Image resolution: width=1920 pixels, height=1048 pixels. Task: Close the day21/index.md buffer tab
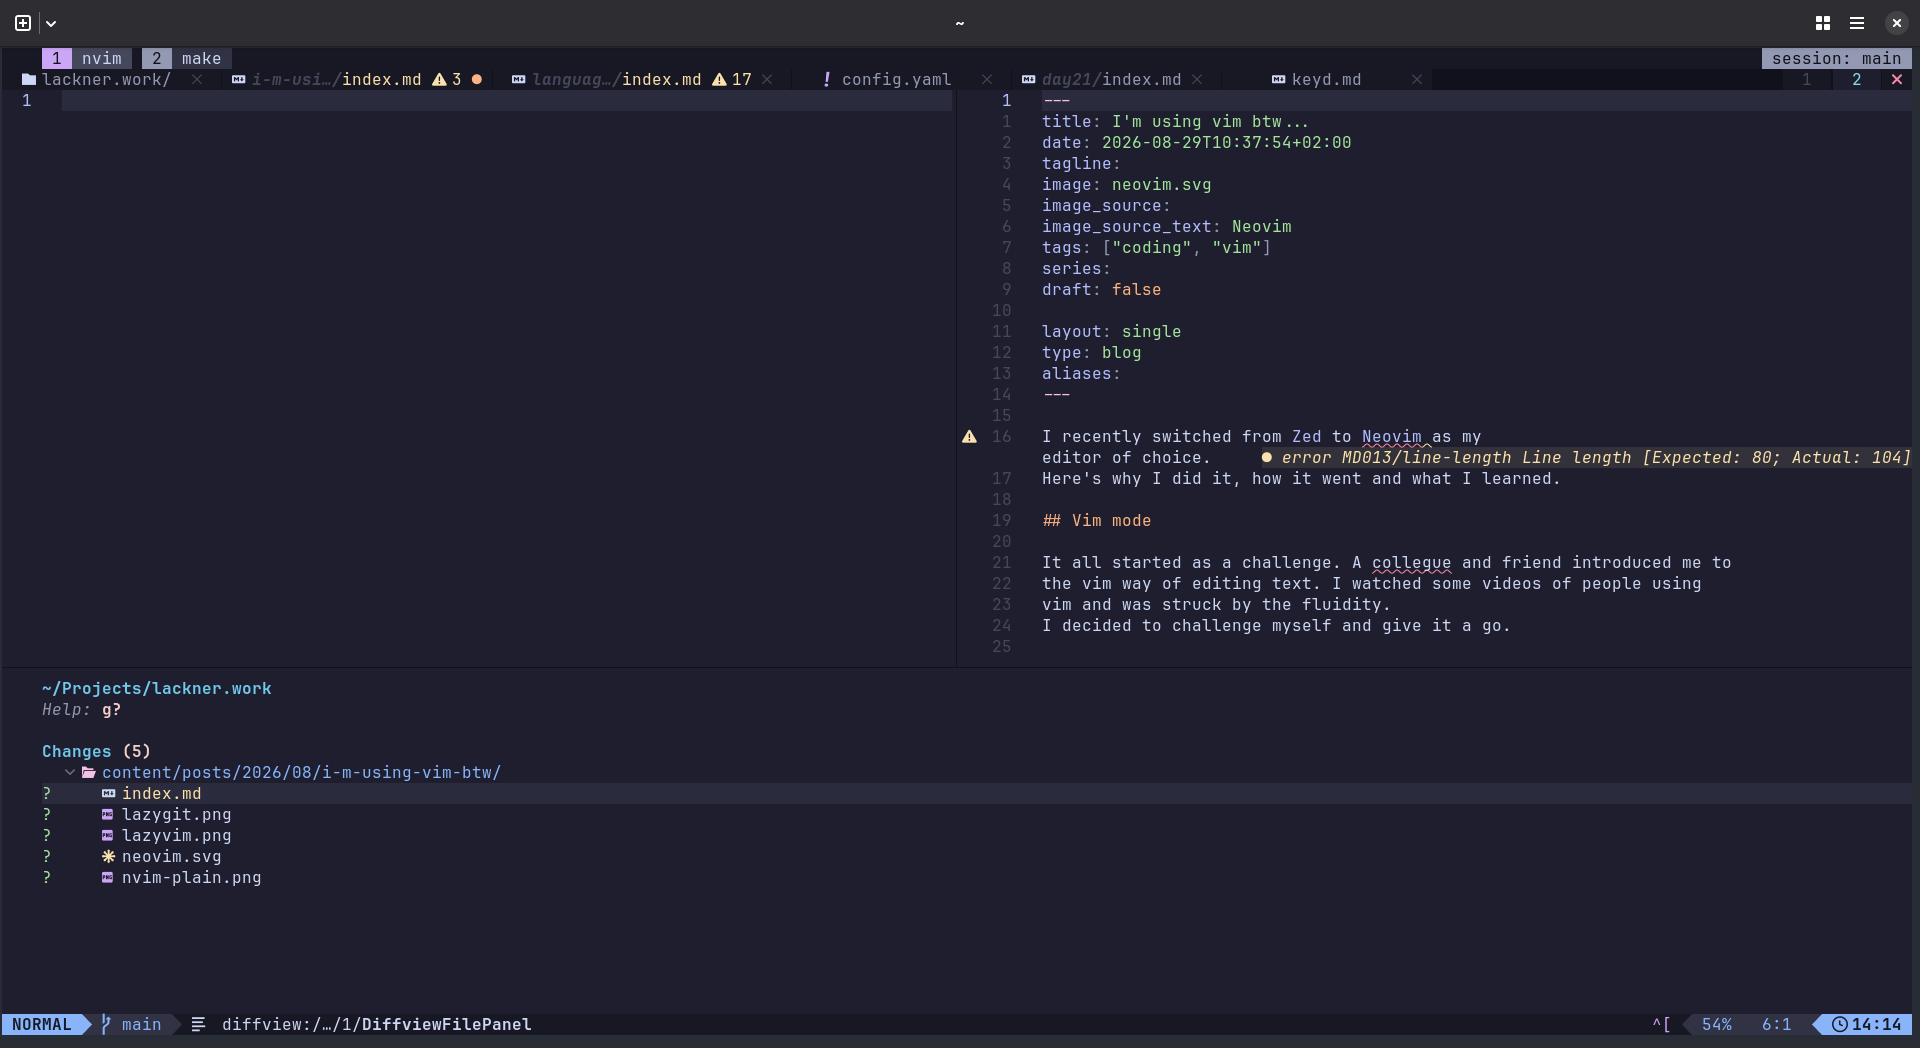[1197, 79]
